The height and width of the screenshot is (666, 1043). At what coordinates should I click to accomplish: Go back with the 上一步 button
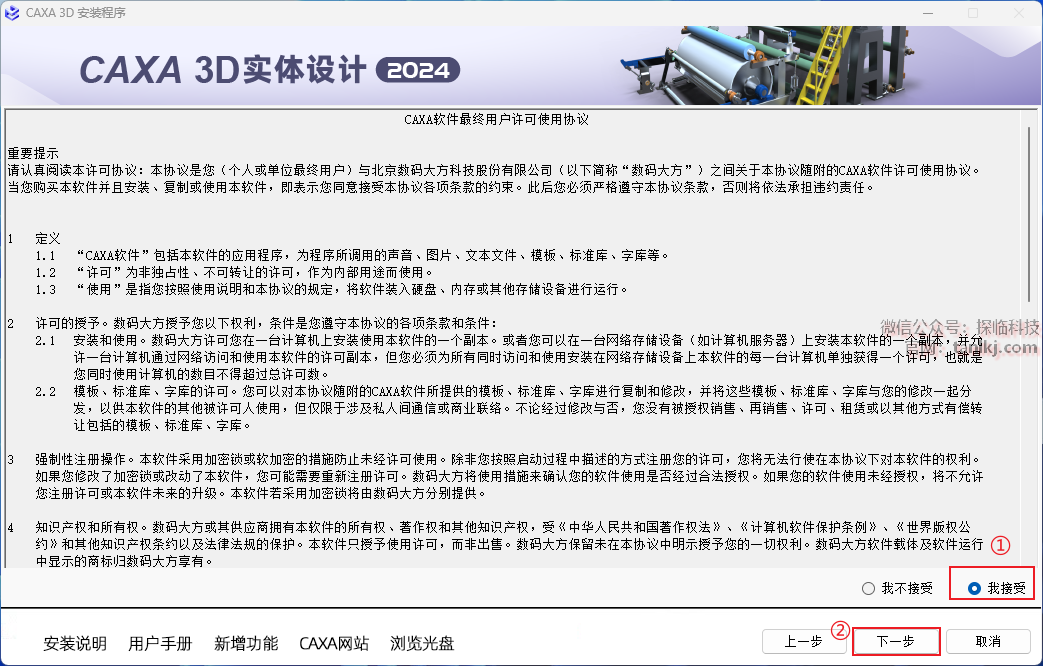point(802,641)
